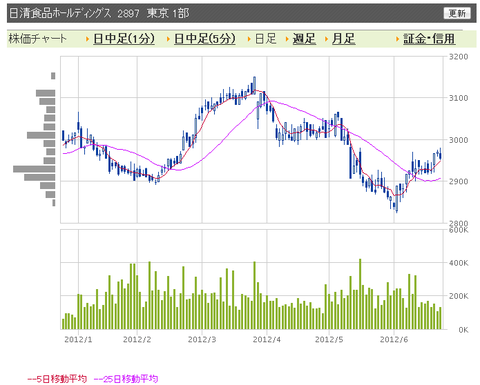Click the longest grey price-volume histogram bar
Viewport: 480px width, 385px height.
pyautogui.click(x=34, y=169)
